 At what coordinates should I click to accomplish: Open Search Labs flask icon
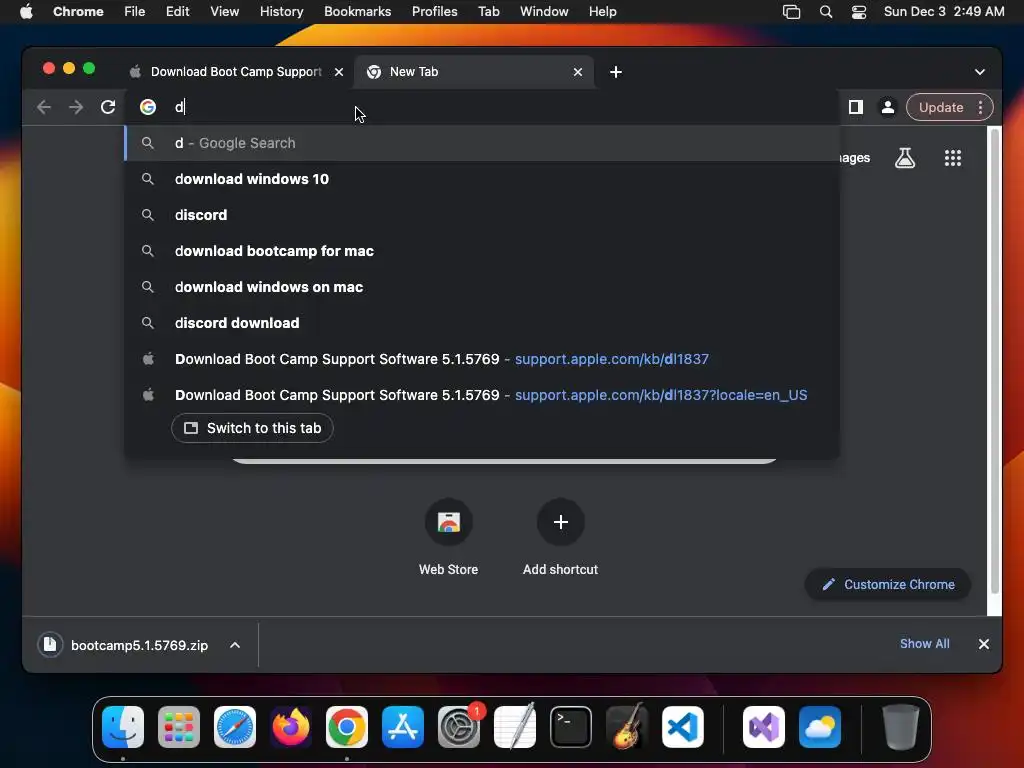tap(904, 157)
